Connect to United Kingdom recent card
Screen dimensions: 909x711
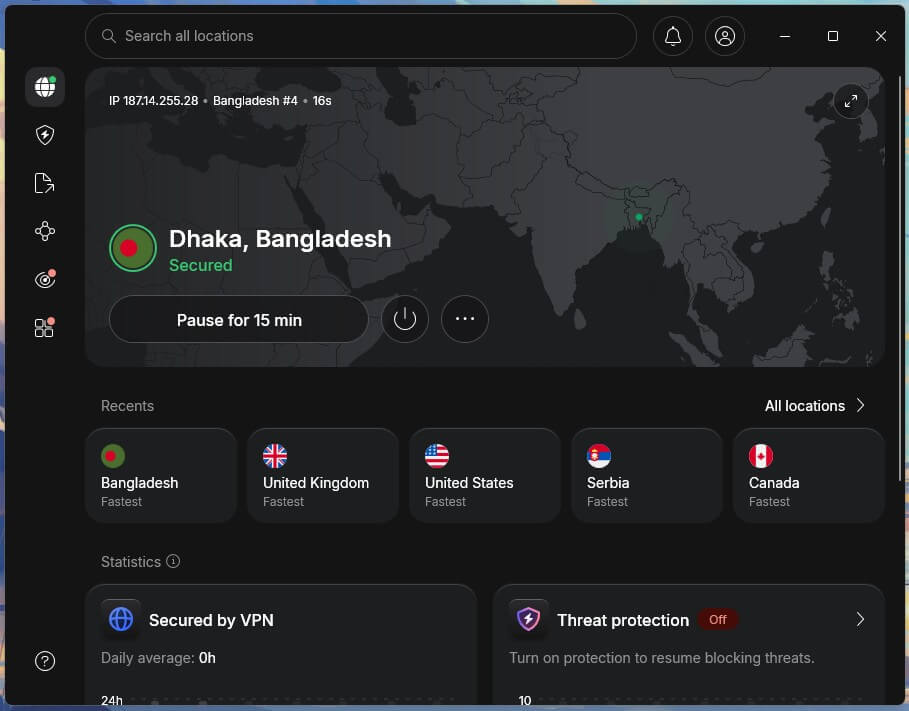323,476
